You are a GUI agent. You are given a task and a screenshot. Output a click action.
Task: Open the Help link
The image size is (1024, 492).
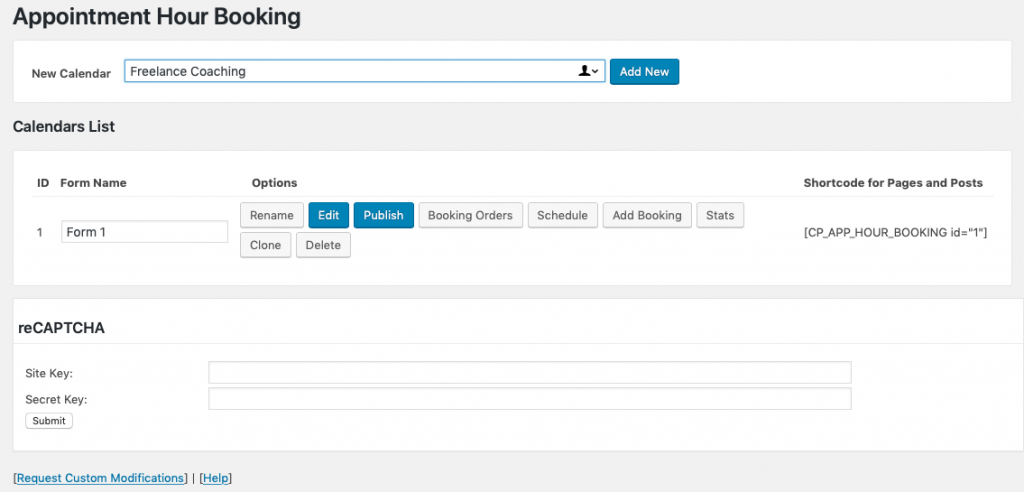(215, 478)
